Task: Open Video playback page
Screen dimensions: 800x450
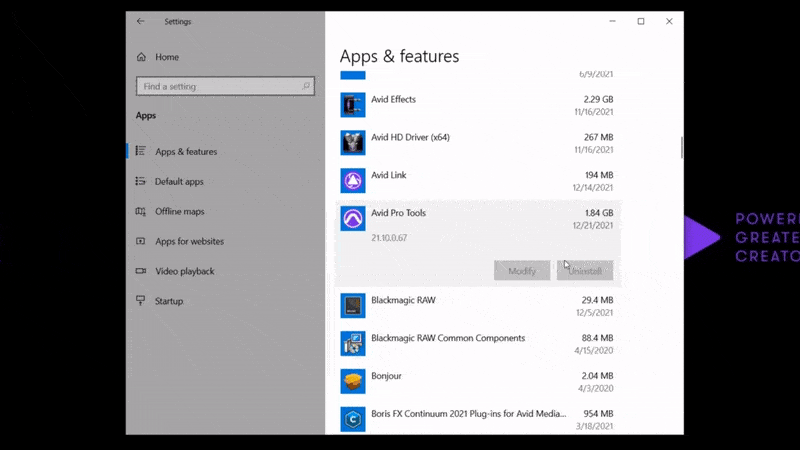Action: 185,271
